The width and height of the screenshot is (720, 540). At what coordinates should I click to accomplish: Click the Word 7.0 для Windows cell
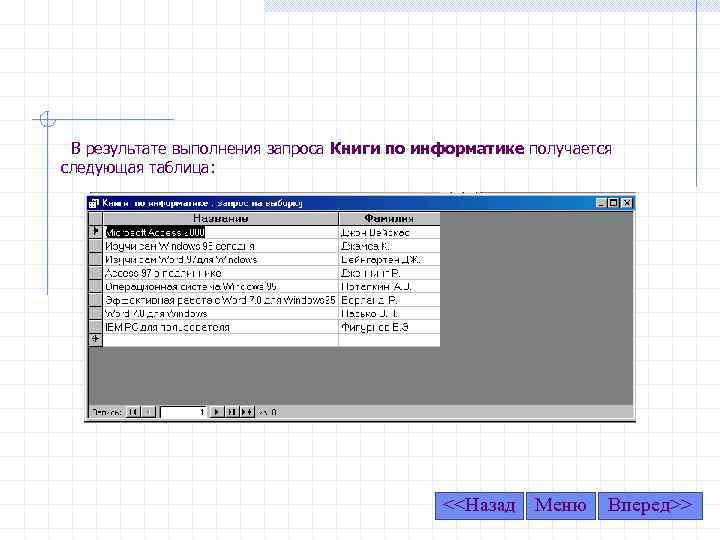tap(221, 314)
